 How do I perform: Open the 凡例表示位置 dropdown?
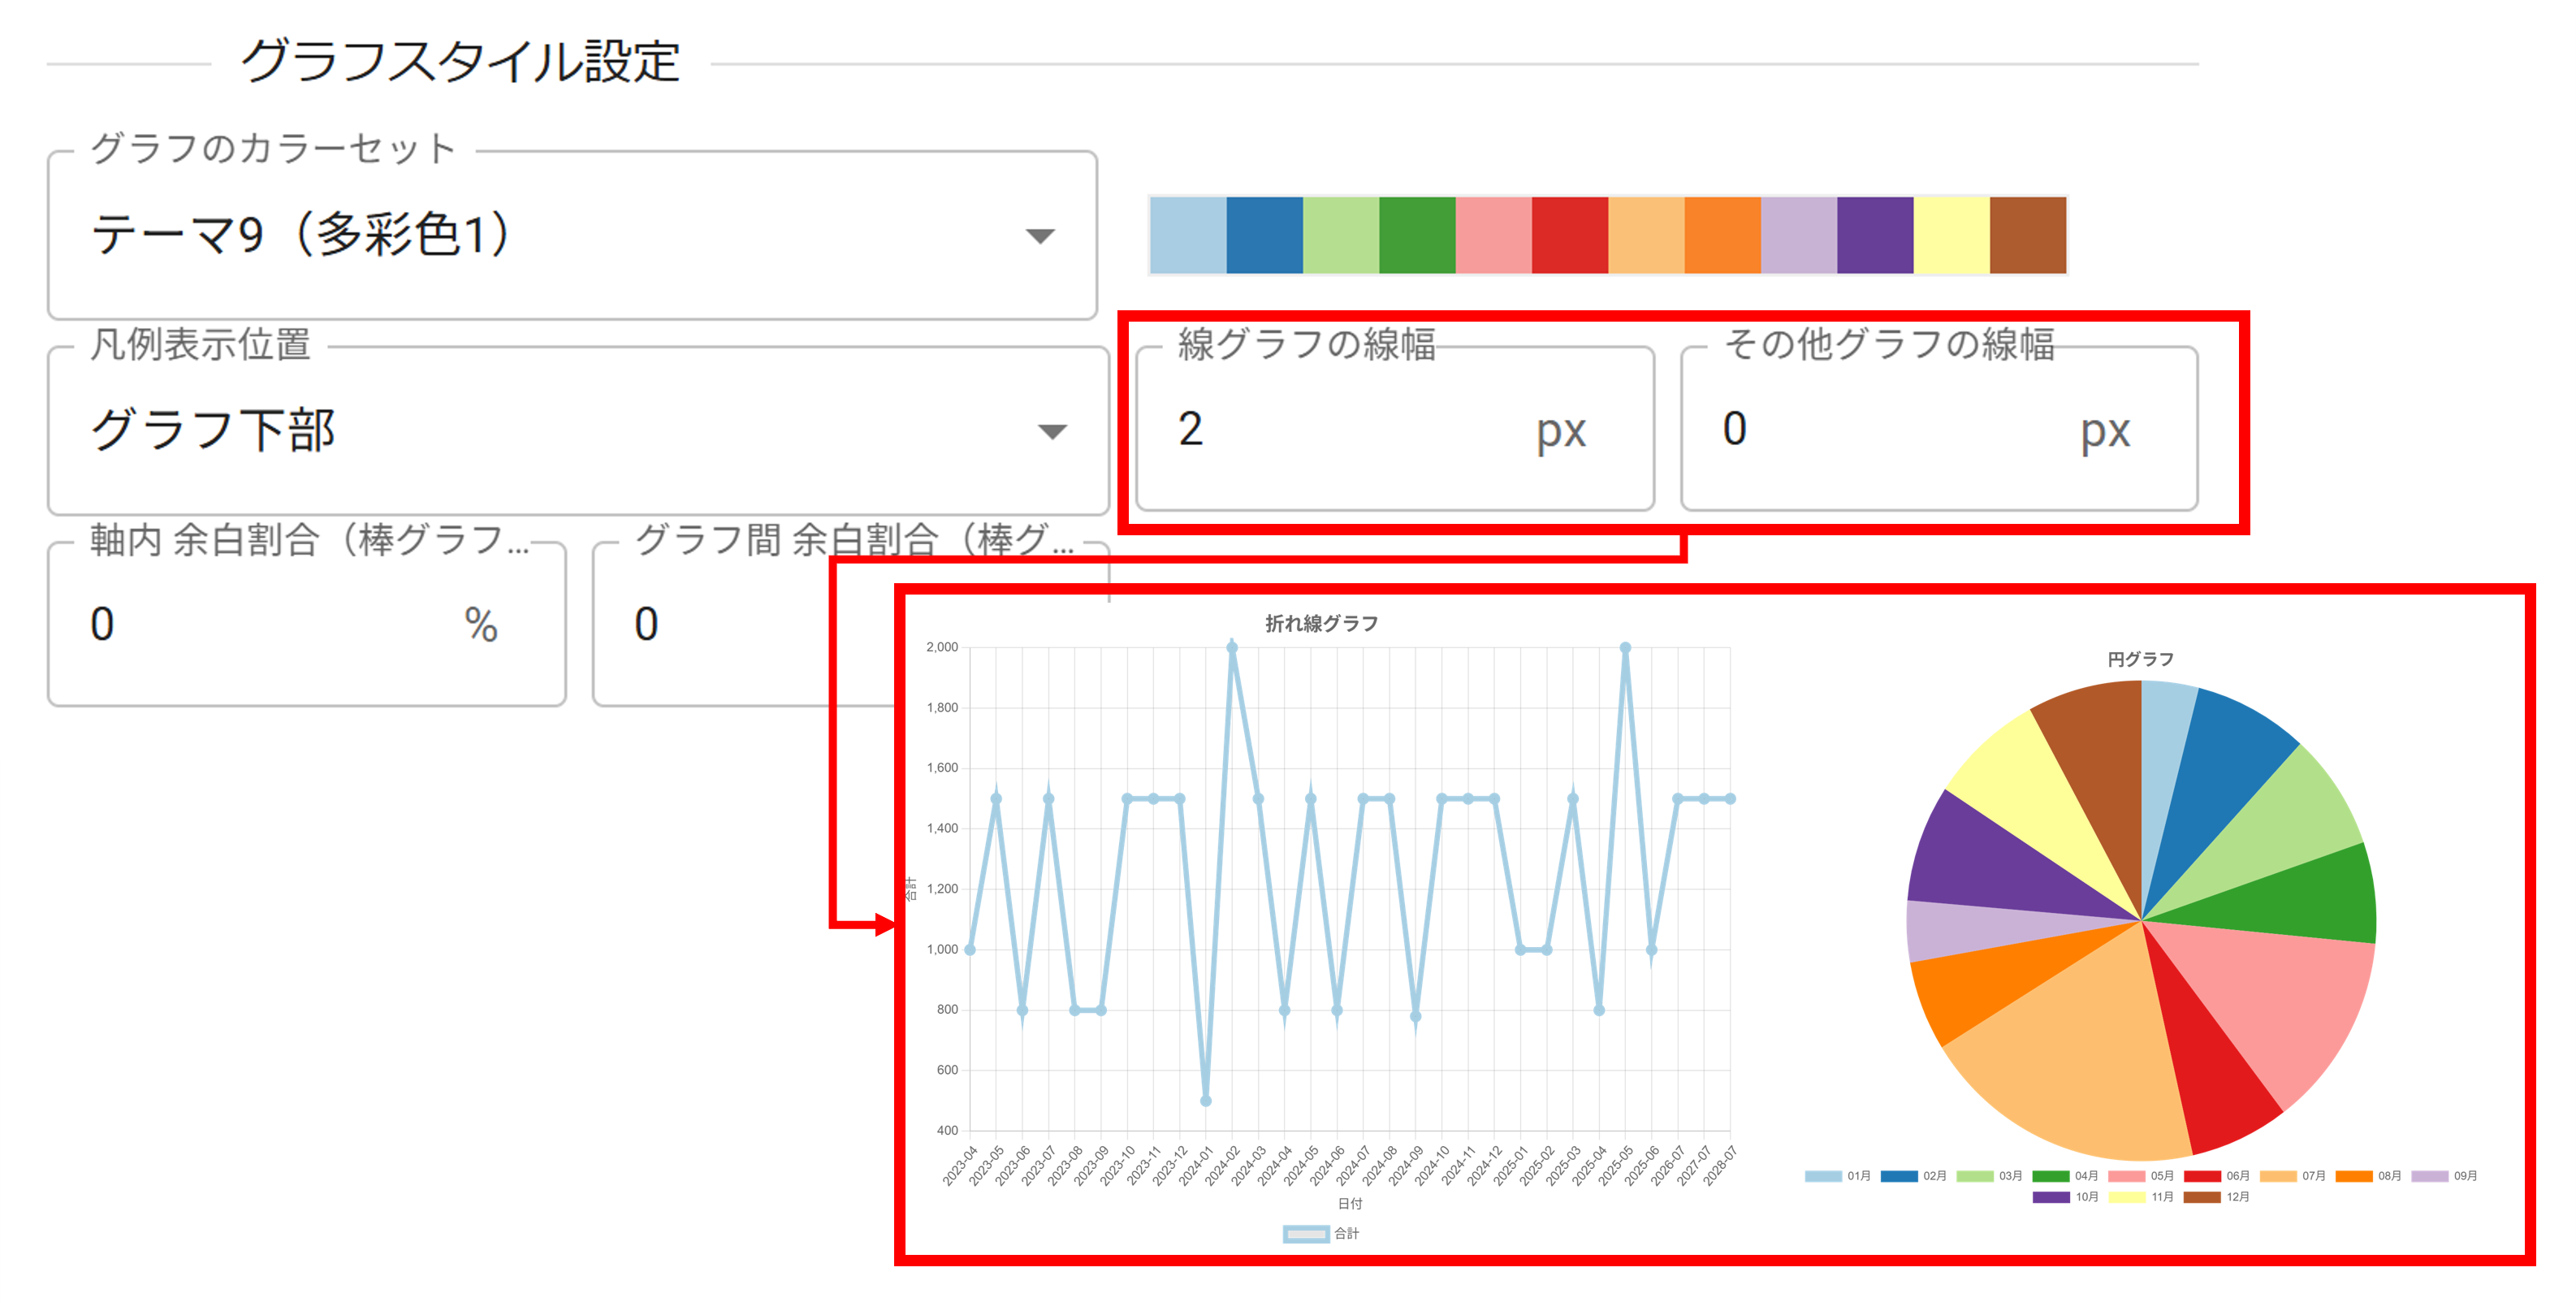578,431
